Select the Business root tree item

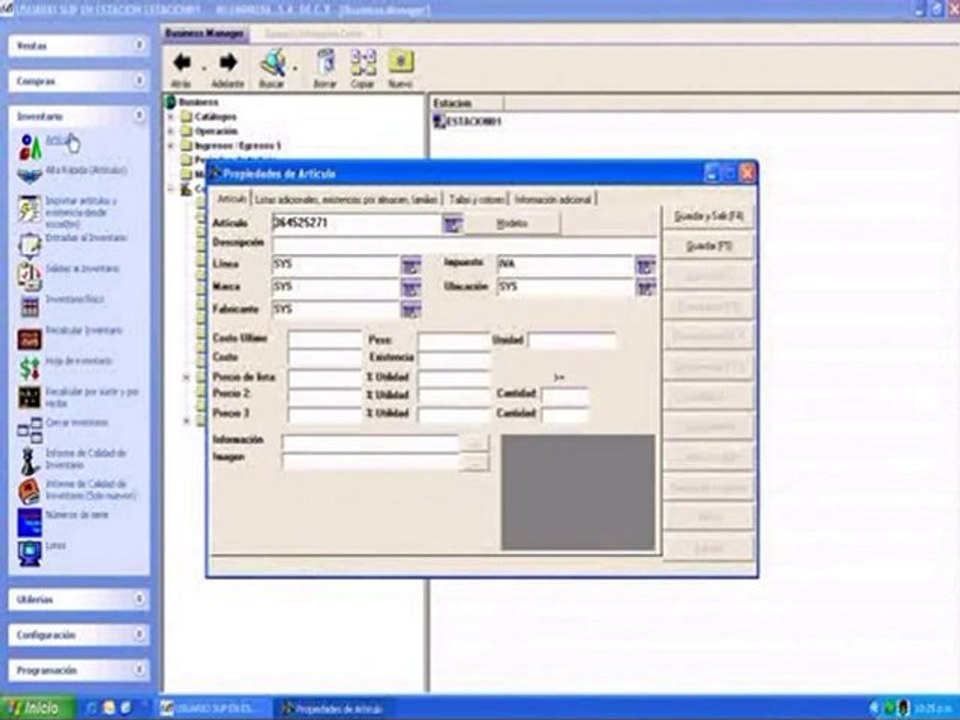(x=198, y=102)
